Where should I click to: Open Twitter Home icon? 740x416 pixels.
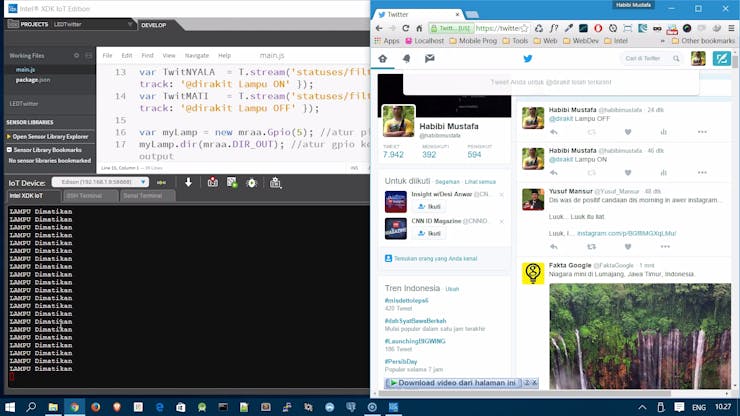(383, 59)
